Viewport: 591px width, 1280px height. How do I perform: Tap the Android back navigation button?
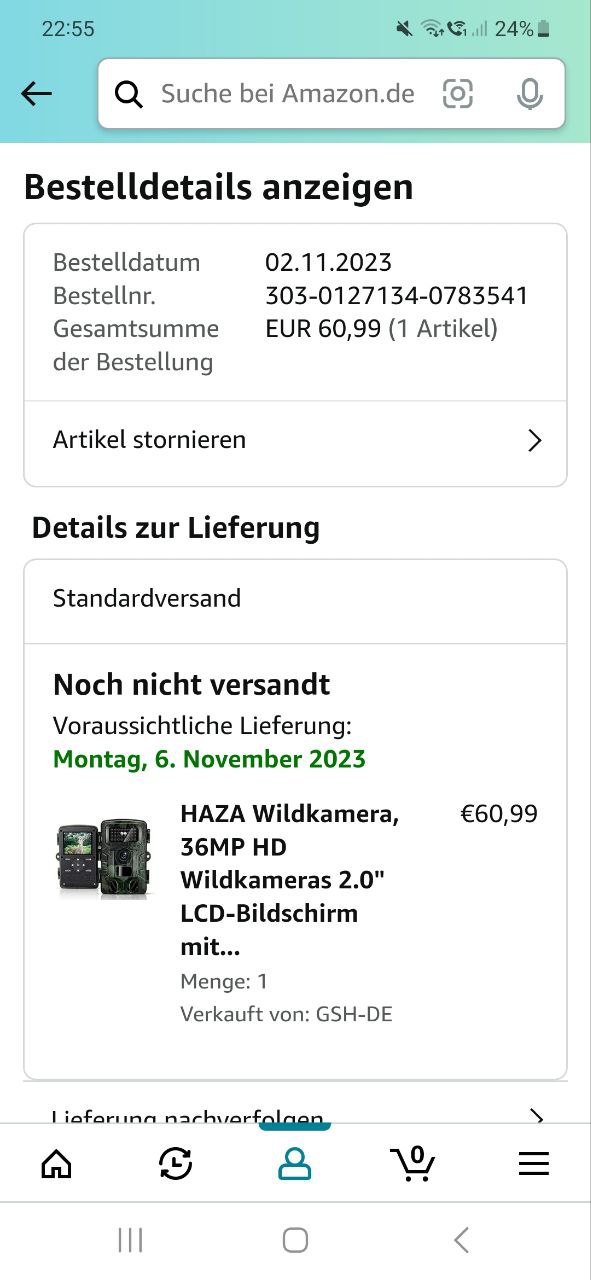coord(461,1241)
